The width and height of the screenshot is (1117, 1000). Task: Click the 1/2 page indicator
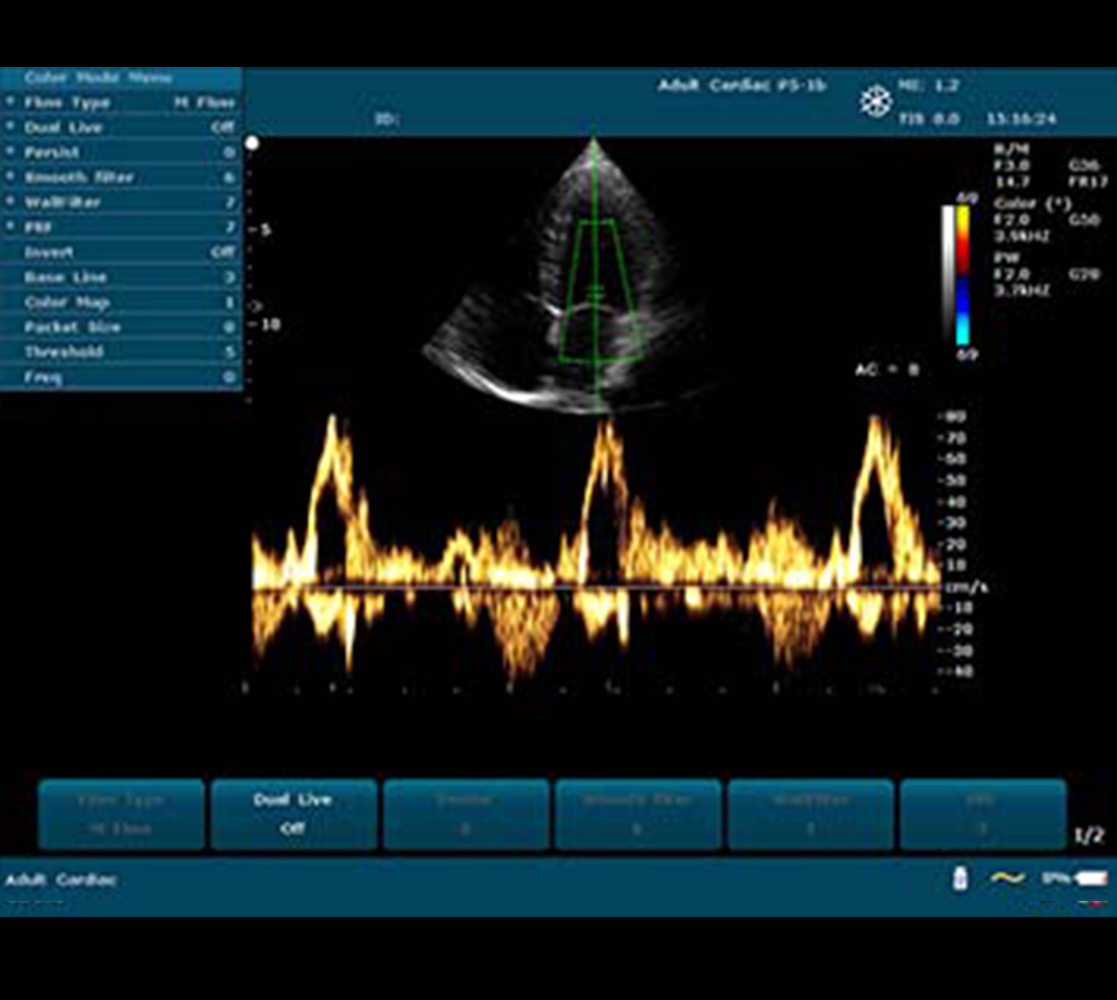click(x=1089, y=835)
